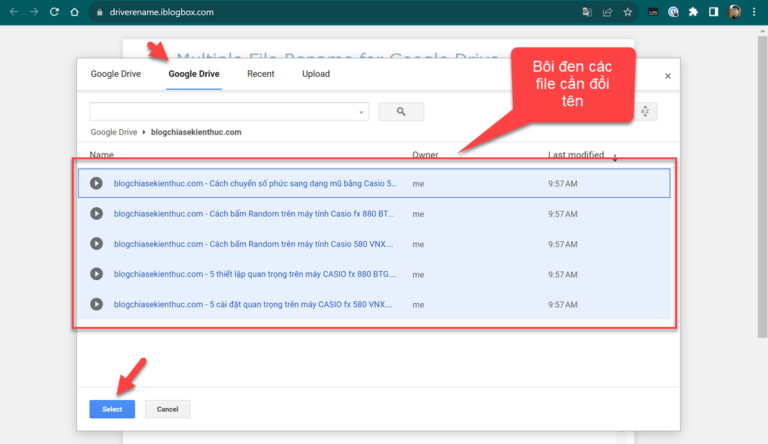Bookmark page with the star icon
The width and height of the screenshot is (768, 444).
pos(627,12)
